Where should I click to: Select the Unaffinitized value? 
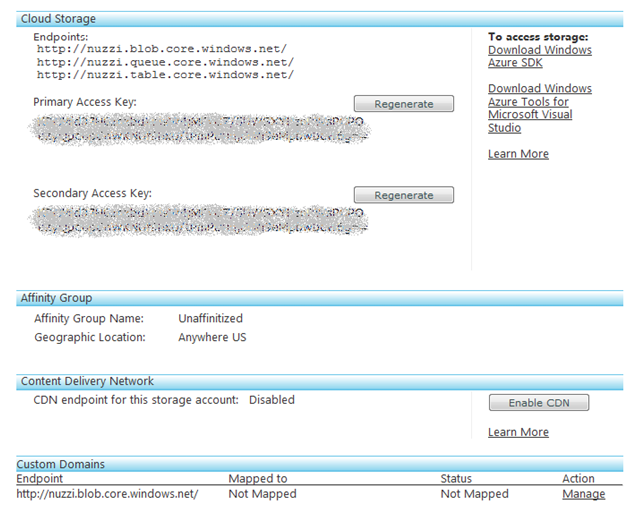pos(211,318)
